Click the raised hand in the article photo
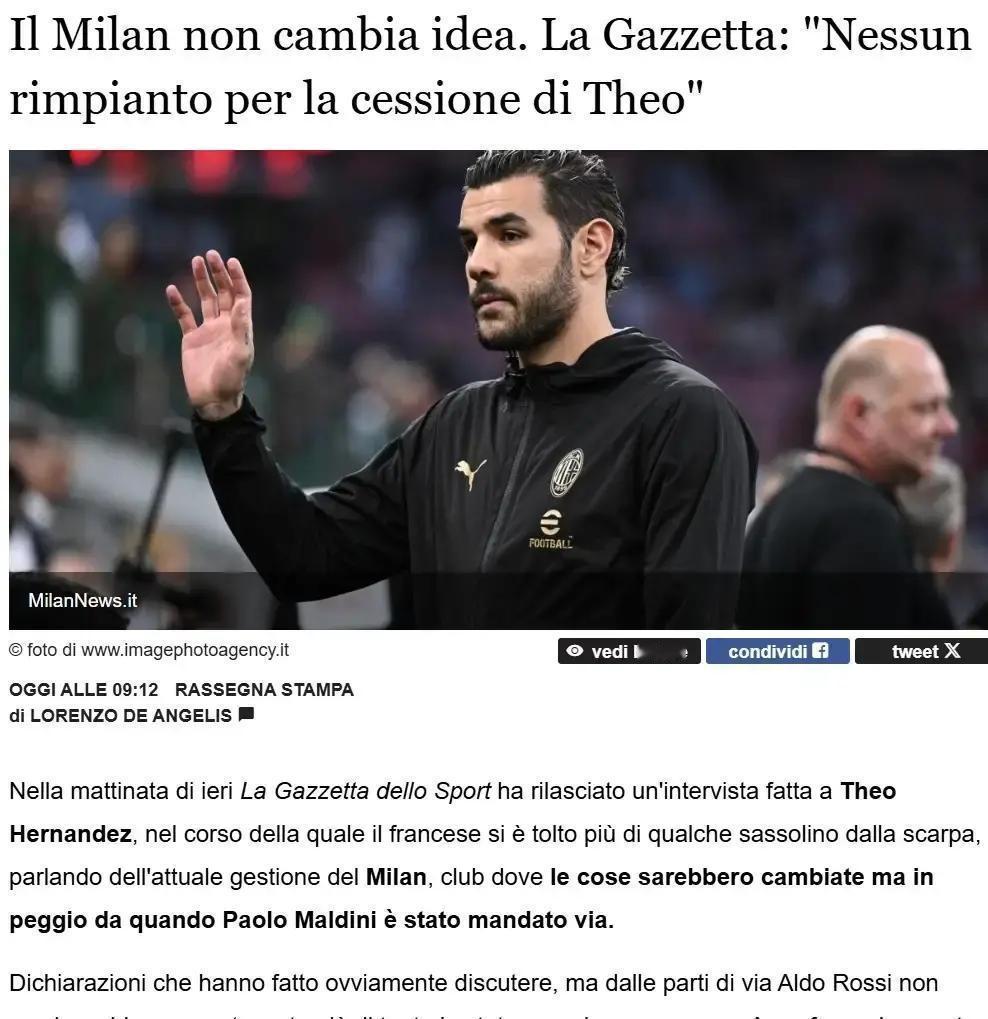This screenshot has width=988, height=1019. click(x=212, y=333)
